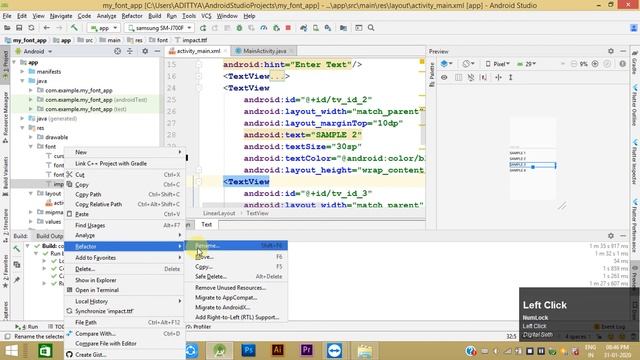Image resolution: width=640 pixels, height=360 pixels.
Task: Choose Show in Explorer from context menu
Action: click(124, 280)
